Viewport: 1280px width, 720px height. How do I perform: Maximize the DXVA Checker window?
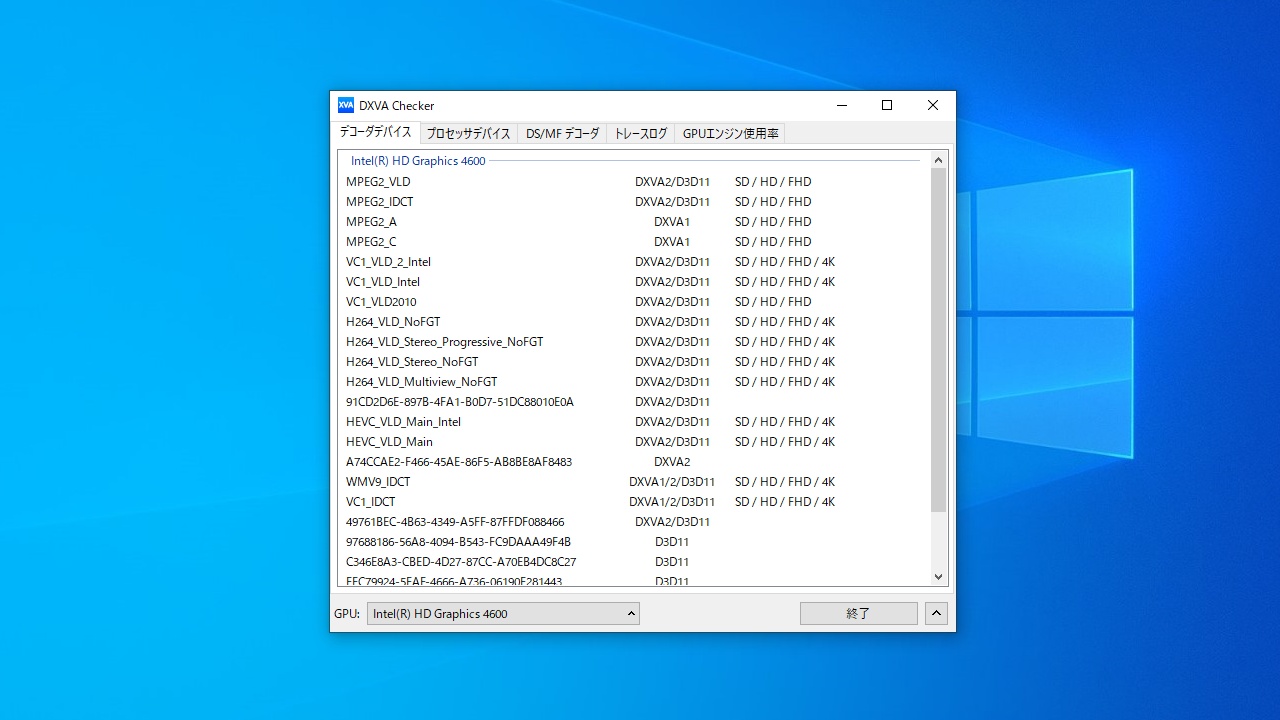coord(887,105)
